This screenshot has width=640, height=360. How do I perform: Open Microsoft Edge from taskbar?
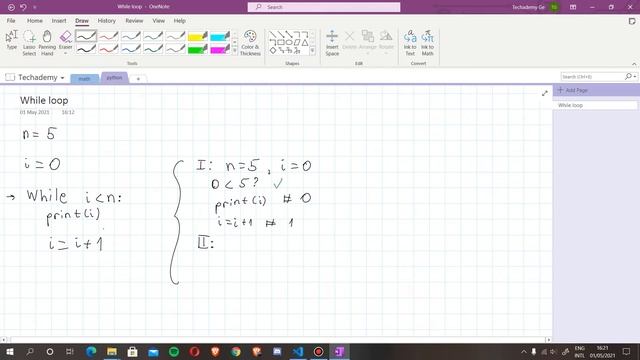pos(91,351)
